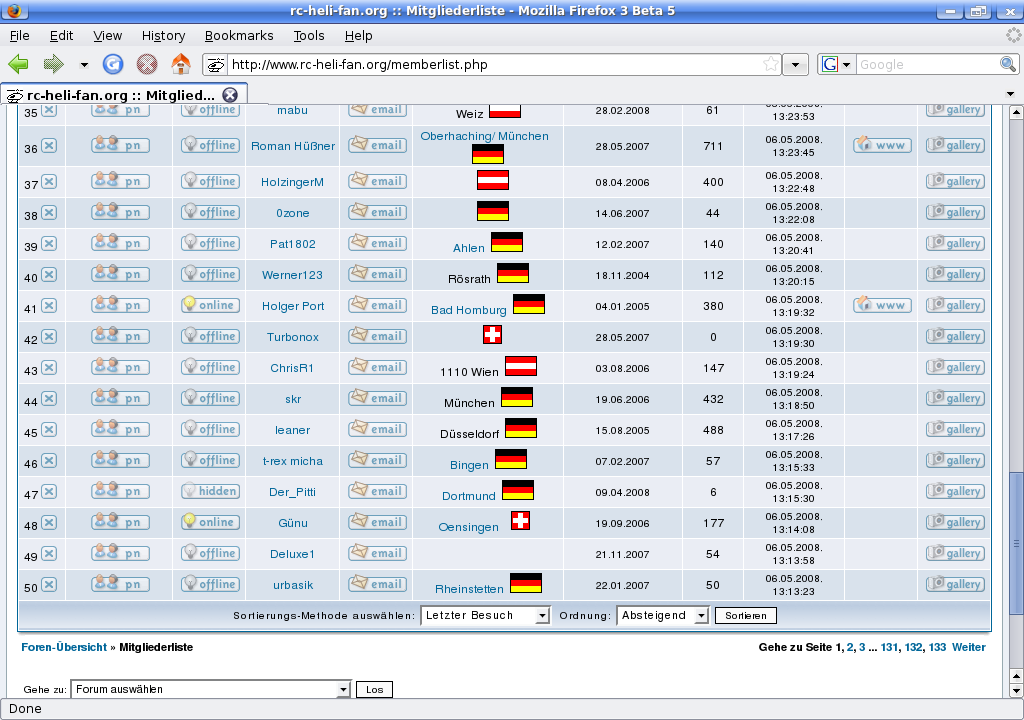Open the Bookmarks menu
This screenshot has width=1024, height=720.
[x=238, y=35]
